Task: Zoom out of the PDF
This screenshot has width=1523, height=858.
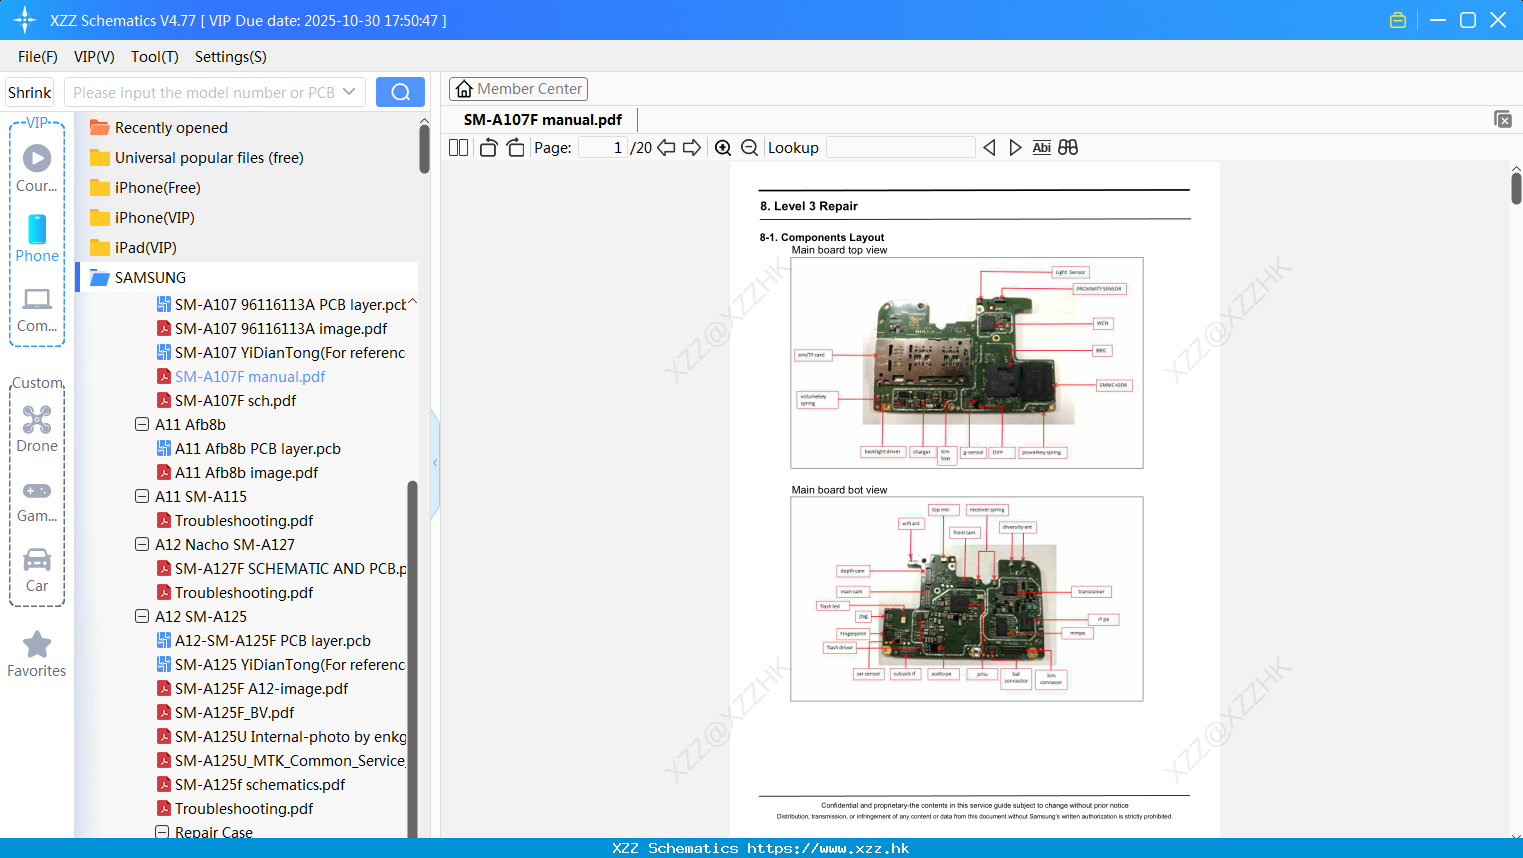Action: click(749, 147)
